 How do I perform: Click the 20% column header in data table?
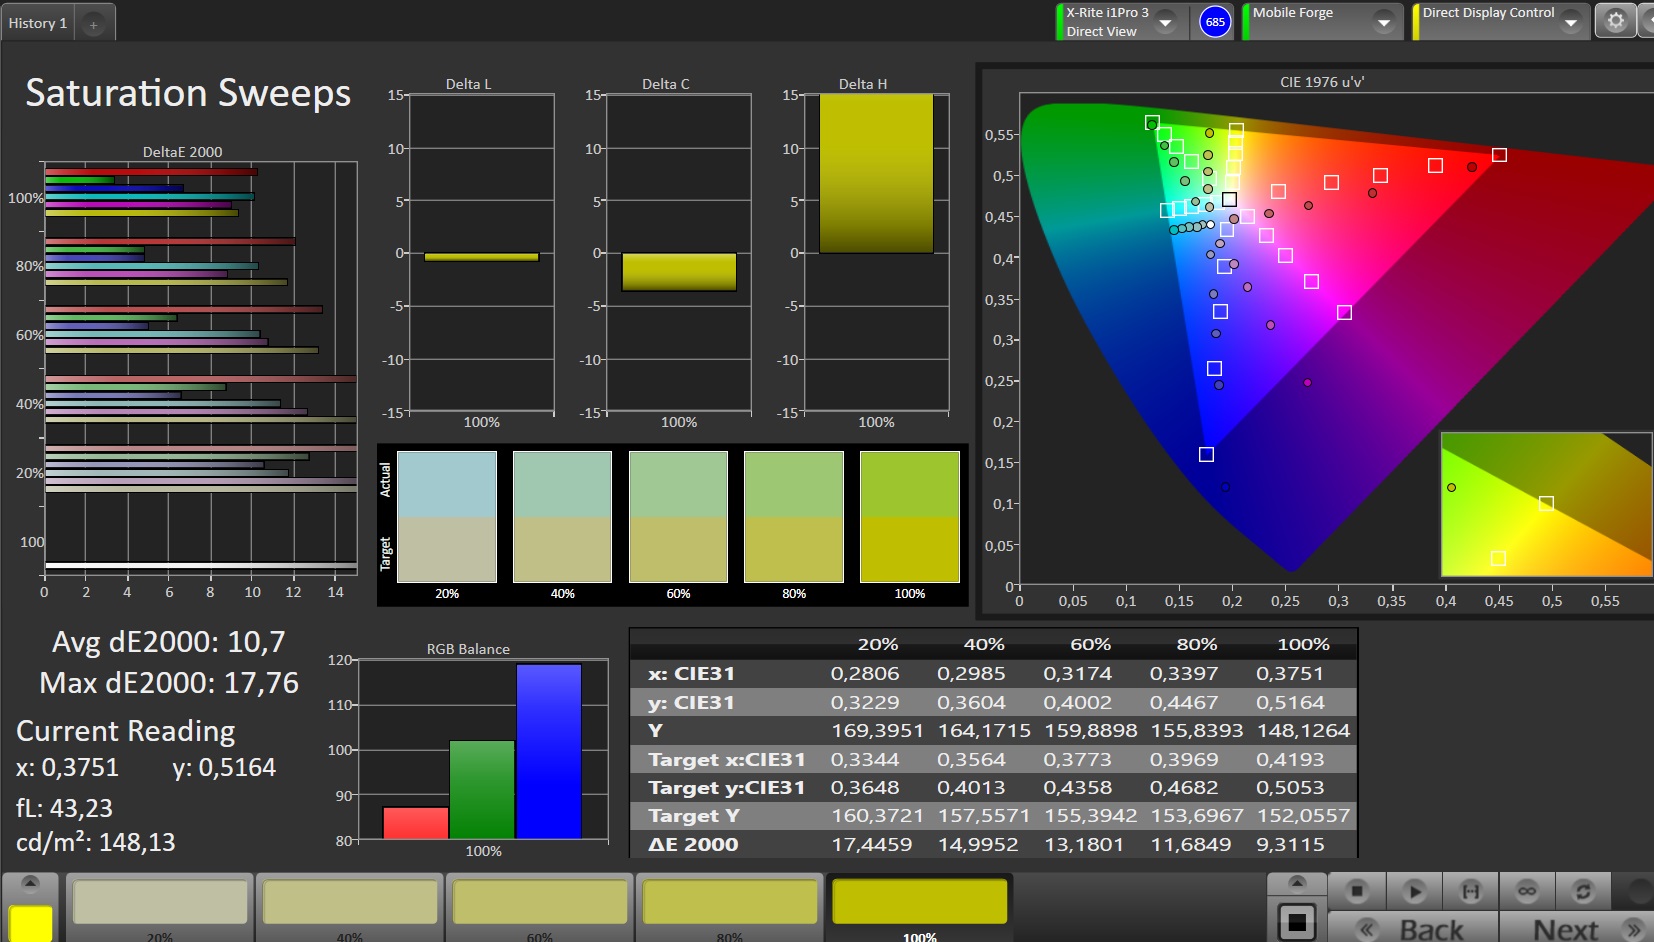(878, 645)
